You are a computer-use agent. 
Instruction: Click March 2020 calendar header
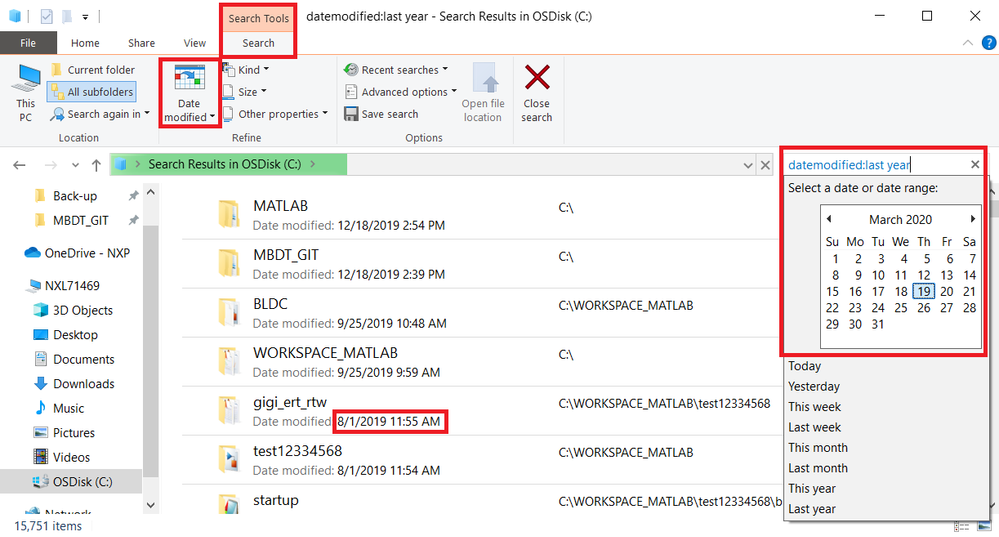pyautogui.click(x=900, y=220)
